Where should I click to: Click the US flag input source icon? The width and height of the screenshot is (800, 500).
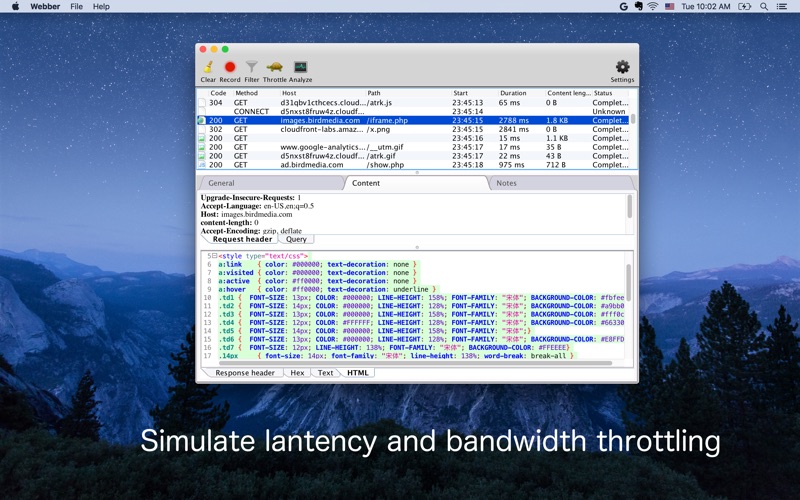(x=669, y=6)
